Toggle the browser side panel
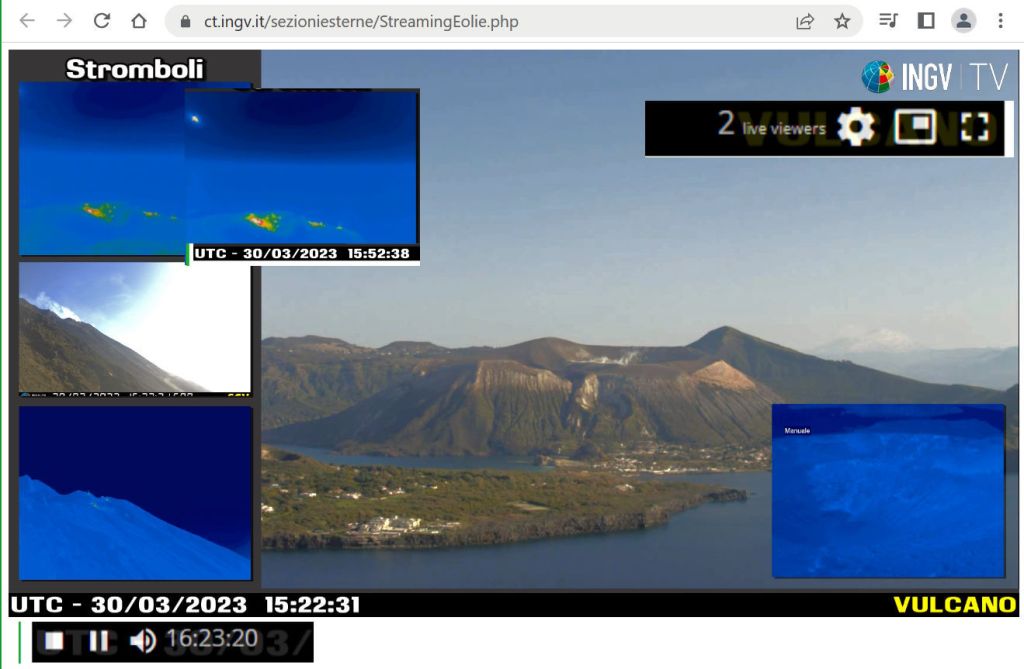This screenshot has width=1024, height=669. (x=926, y=21)
